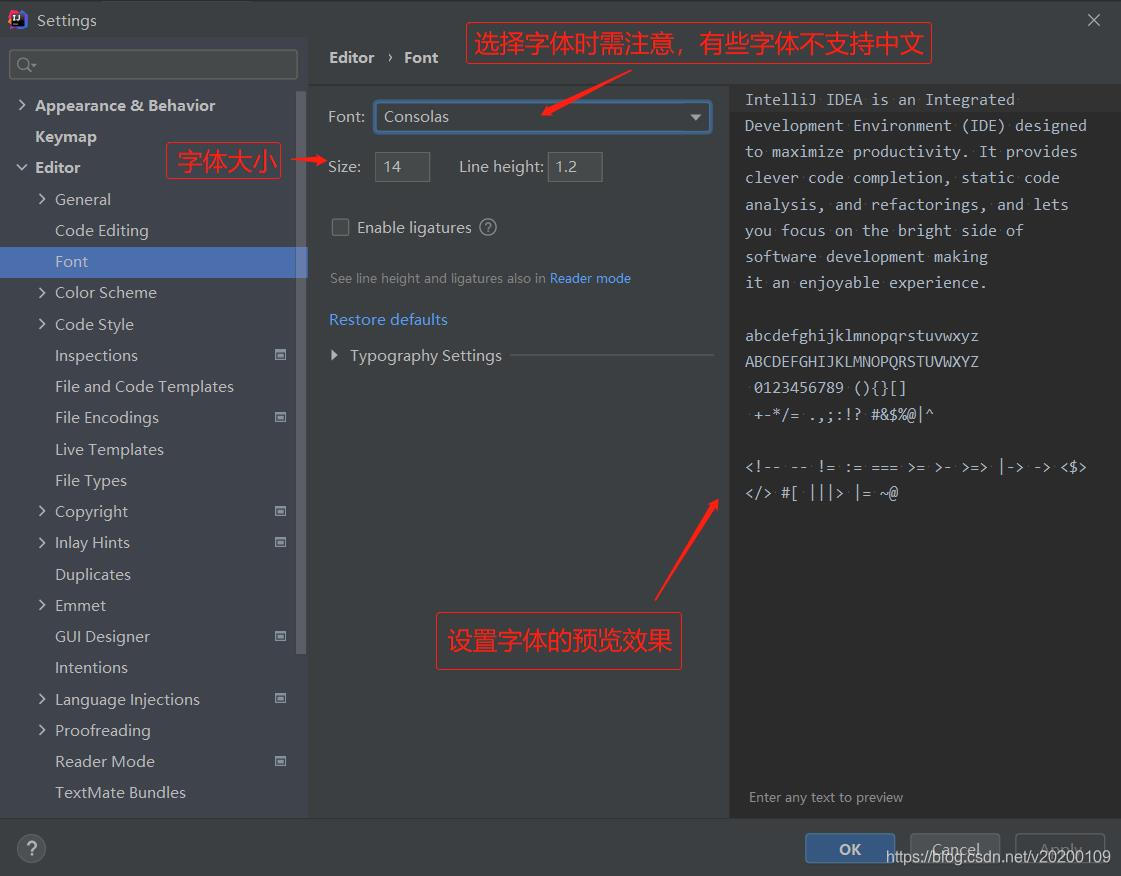
Task: Click the project-level icon beside Copyright
Action: pyautogui.click(x=281, y=511)
